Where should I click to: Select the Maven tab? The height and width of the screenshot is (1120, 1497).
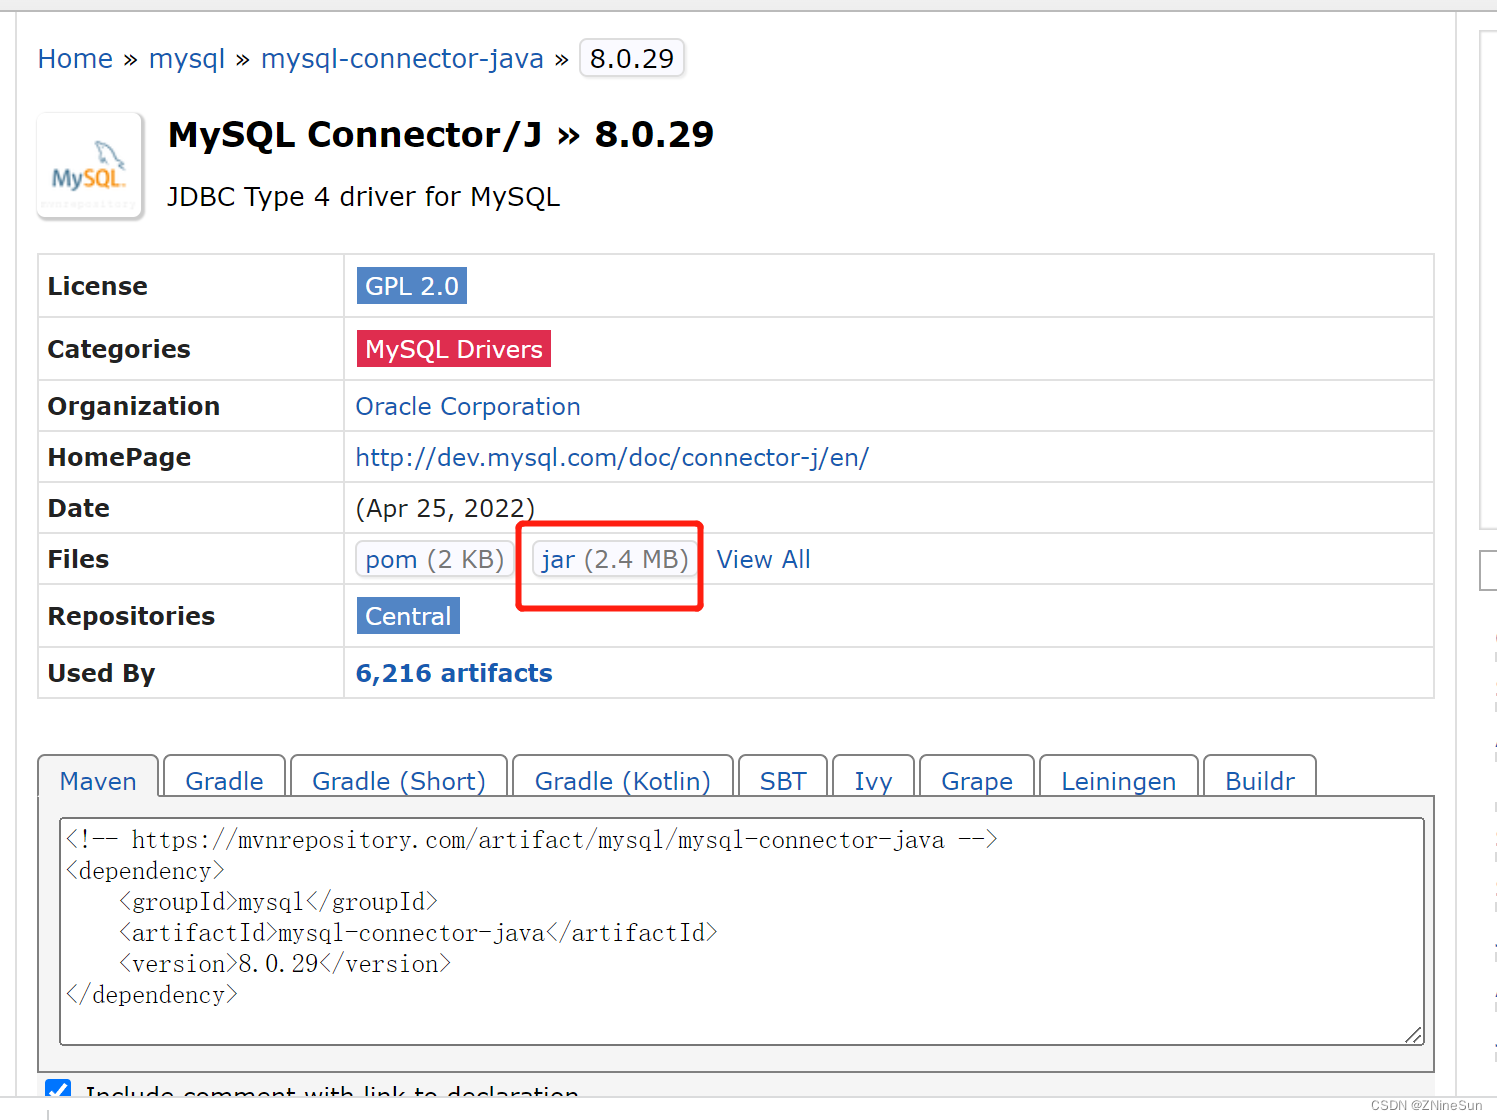pos(98,777)
